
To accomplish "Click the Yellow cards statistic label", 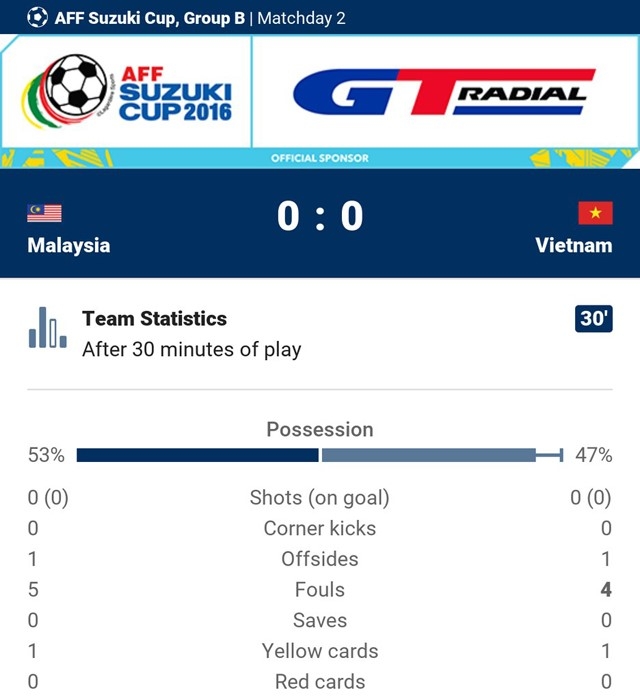I will [320, 651].
